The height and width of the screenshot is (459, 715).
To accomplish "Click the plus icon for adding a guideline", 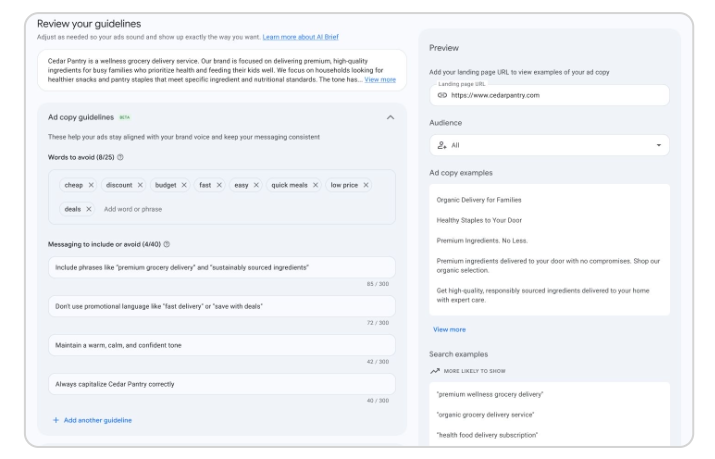I will point(56,420).
